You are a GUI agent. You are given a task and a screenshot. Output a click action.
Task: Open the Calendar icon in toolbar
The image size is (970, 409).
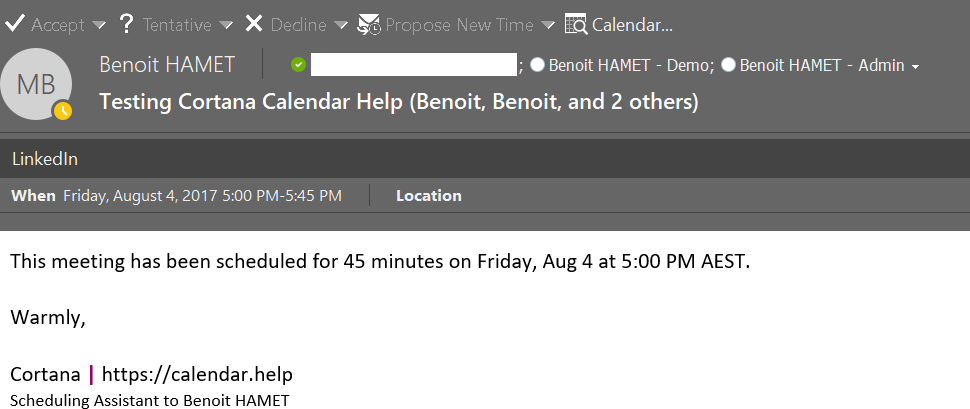point(576,24)
